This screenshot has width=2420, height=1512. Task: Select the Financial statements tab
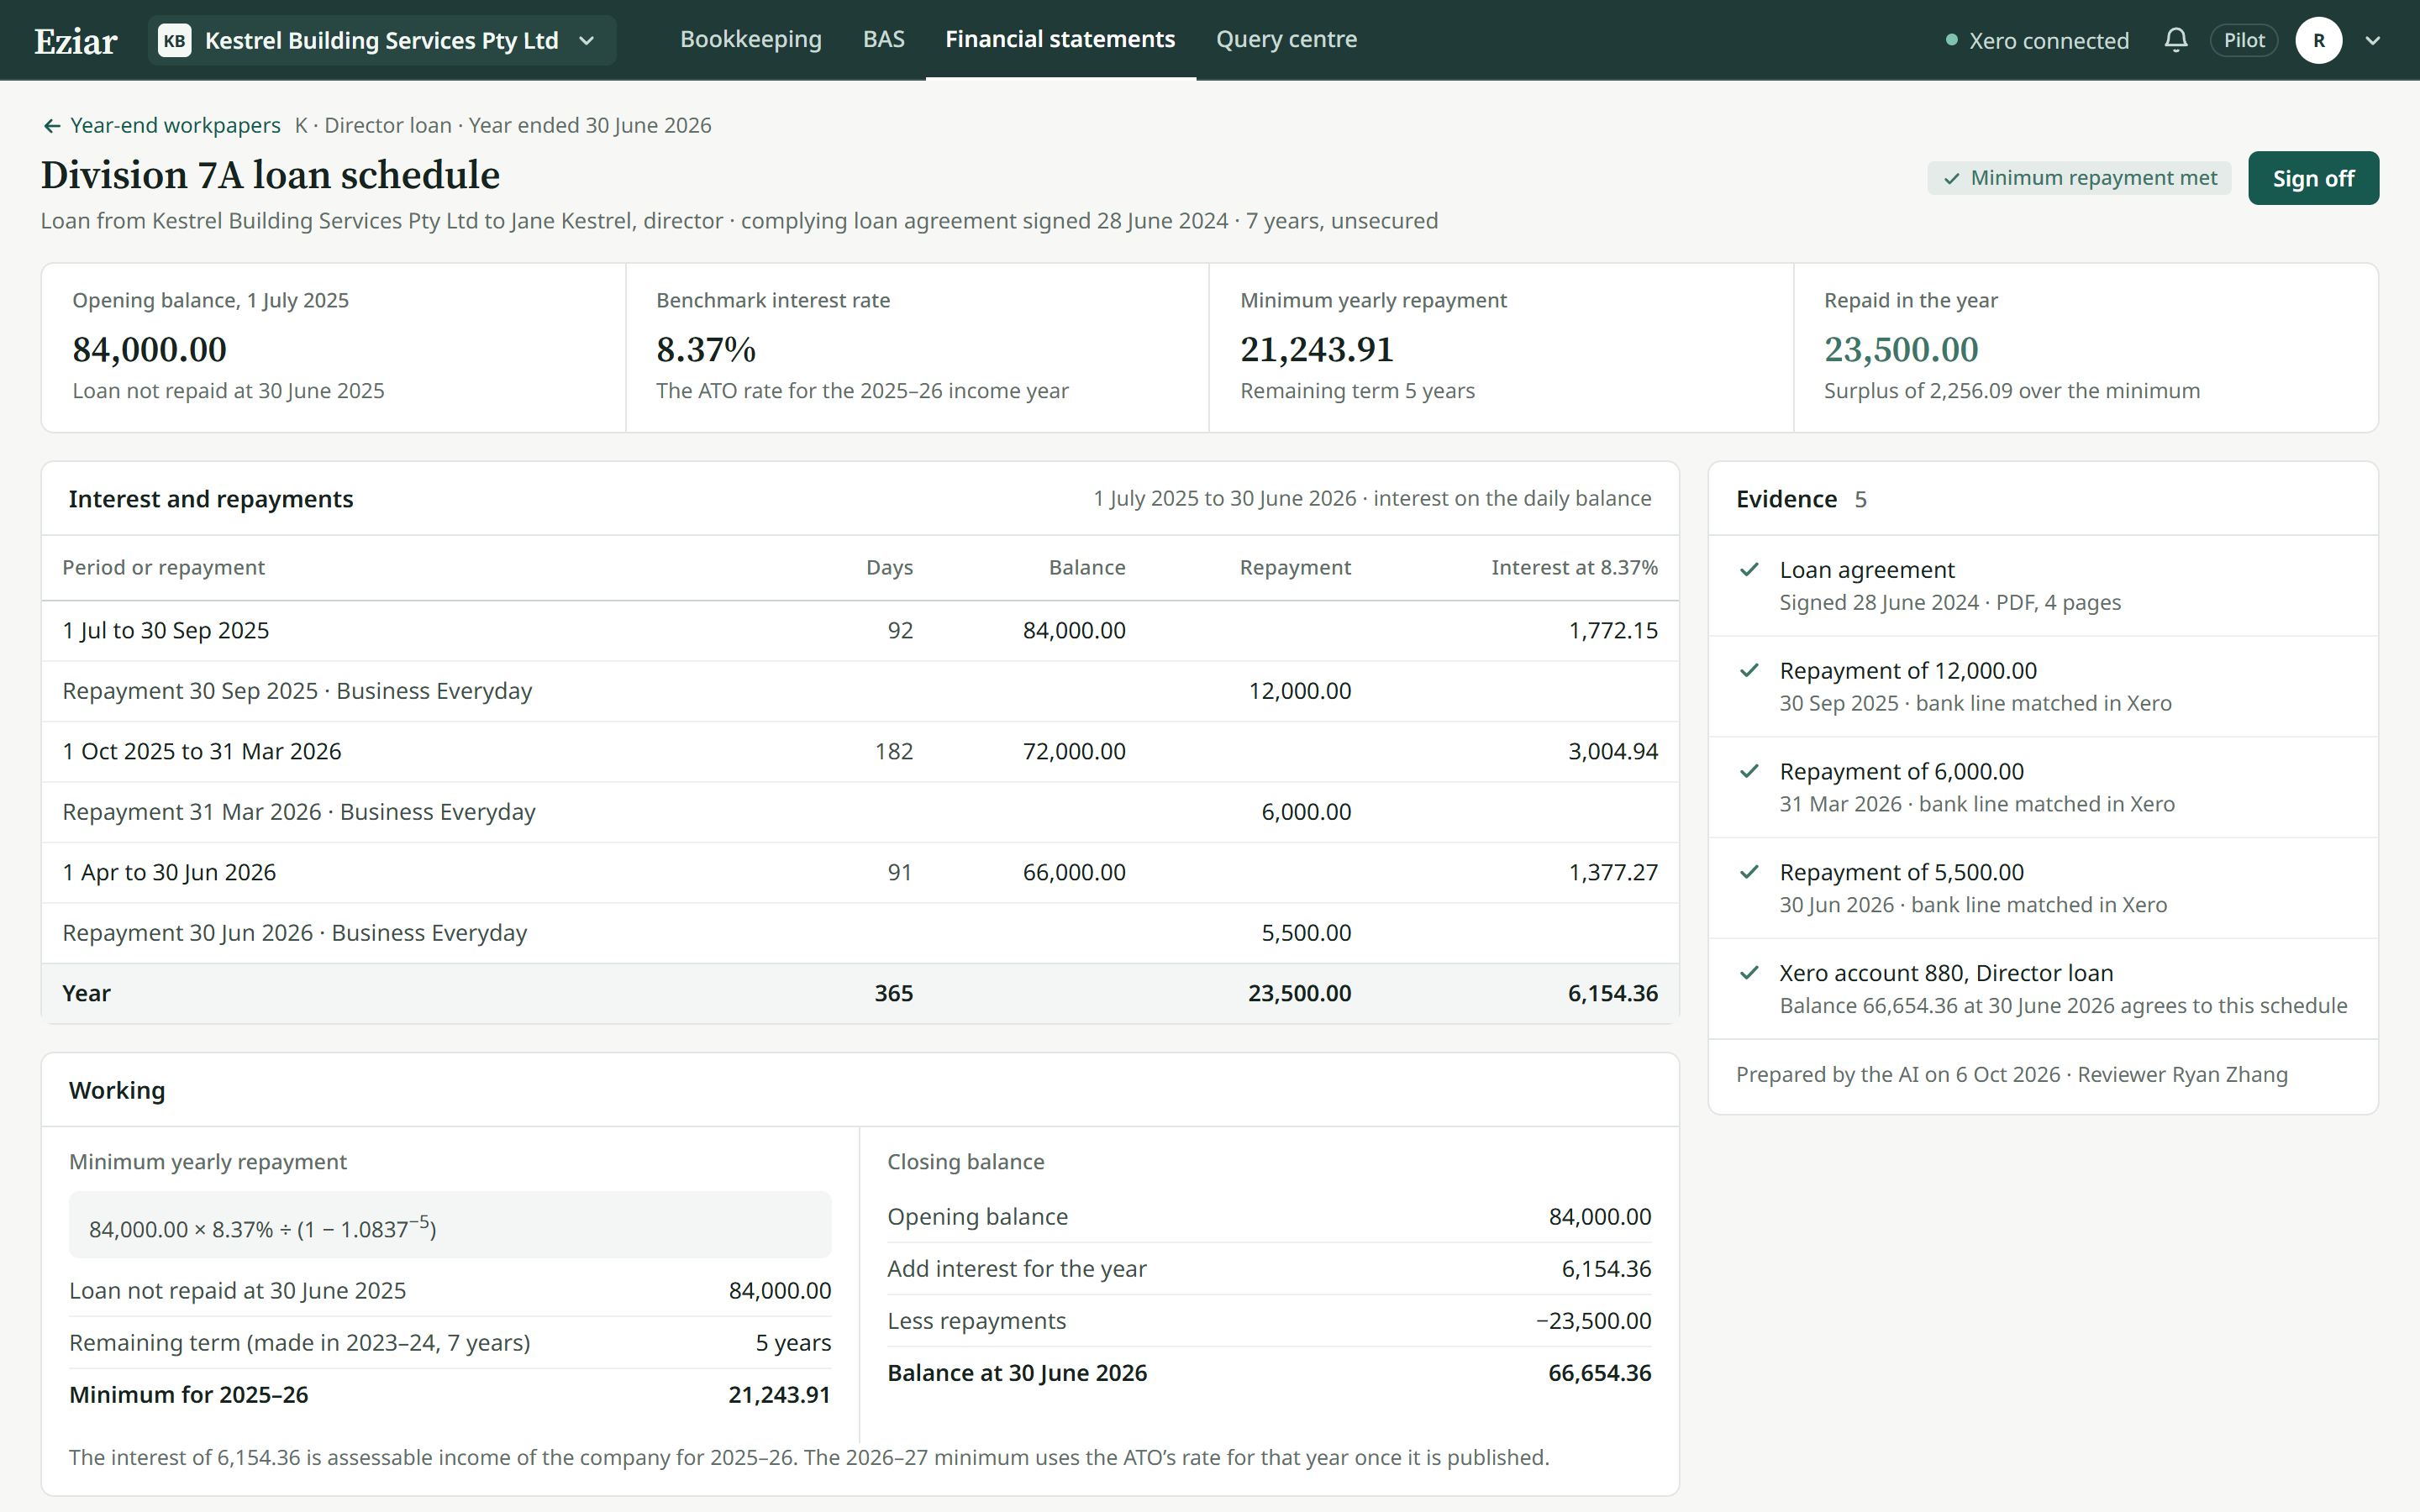(x=1060, y=39)
